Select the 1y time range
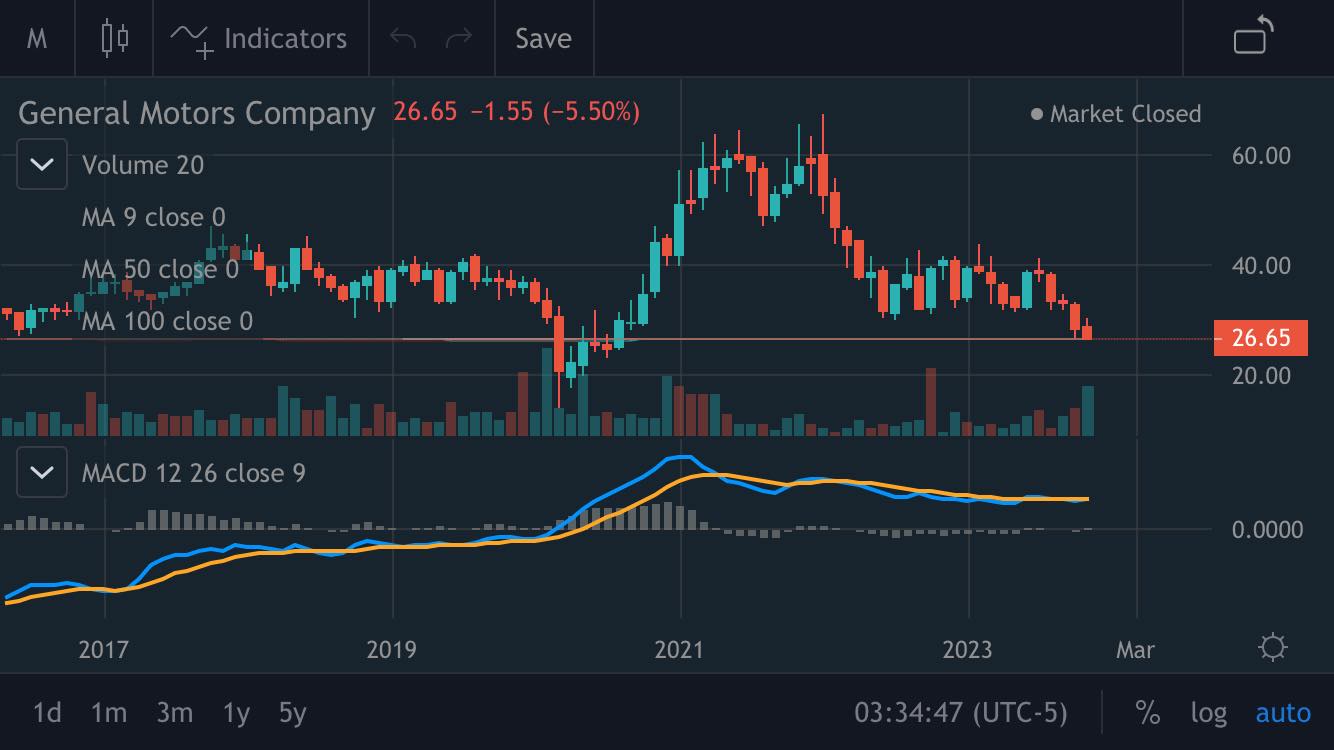Screen dimensions: 1334x750 click(236, 713)
